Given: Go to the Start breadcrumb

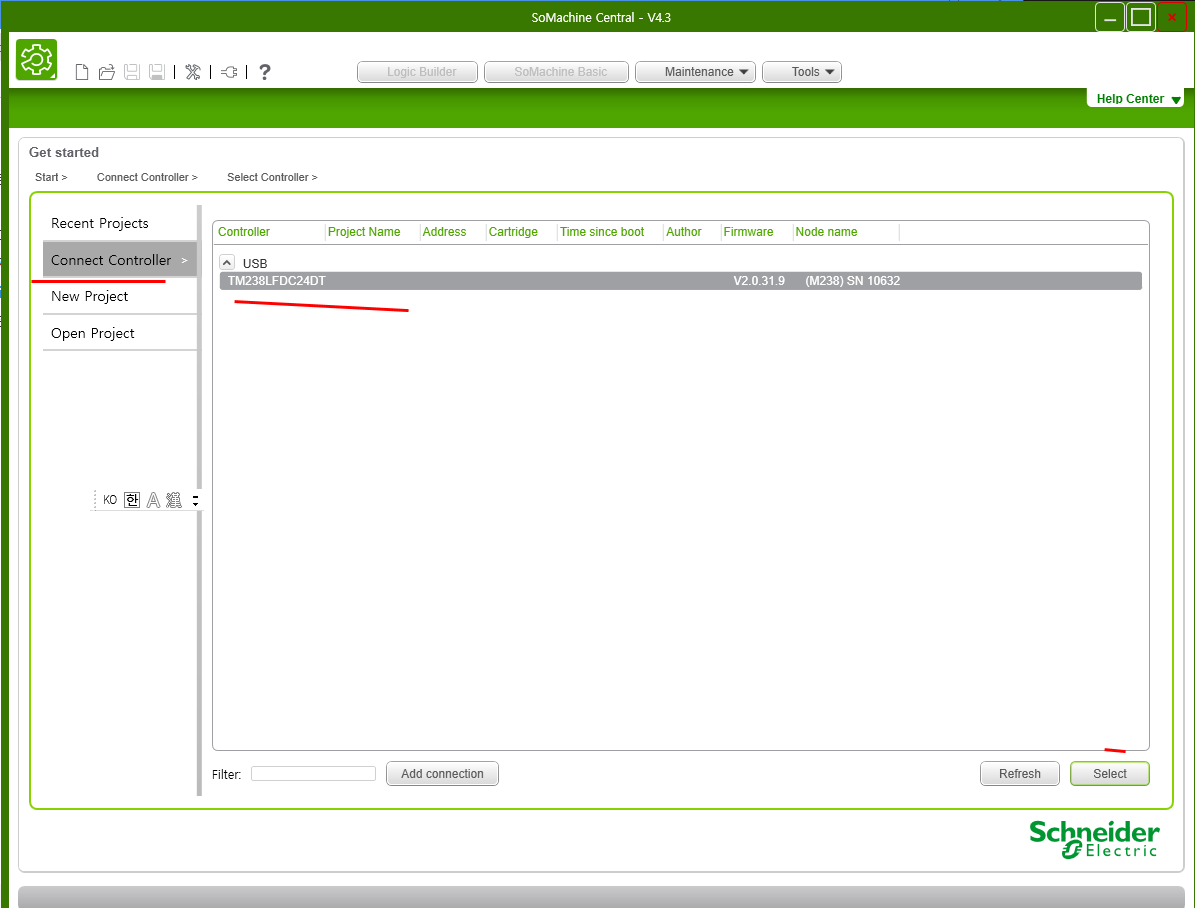Looking at the screenshot, I should tap(51, 177).
